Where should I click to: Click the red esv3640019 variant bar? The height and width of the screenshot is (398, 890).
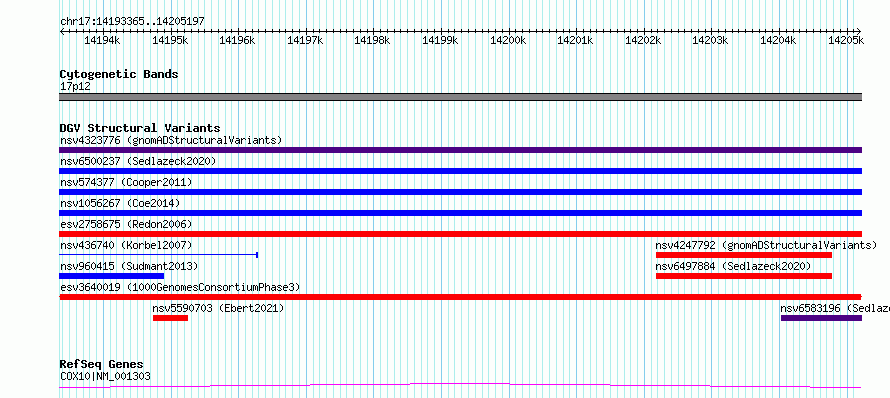tap(460, 297)
